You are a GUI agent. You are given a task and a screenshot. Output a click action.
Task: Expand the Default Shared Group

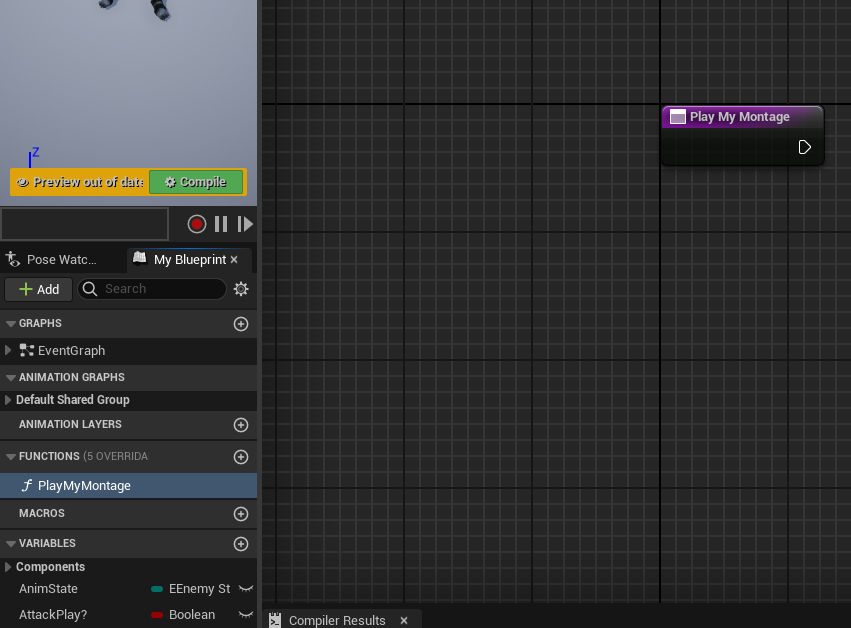[8, 400]
